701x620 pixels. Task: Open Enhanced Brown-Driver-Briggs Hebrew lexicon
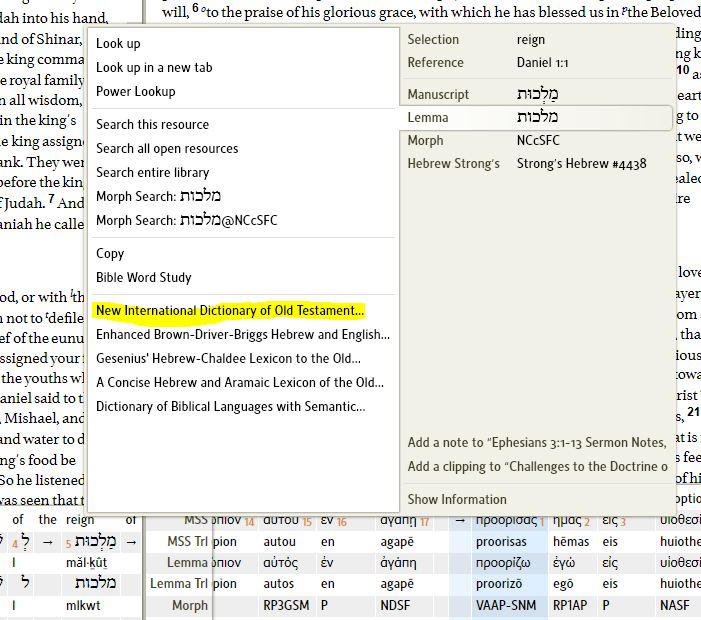tap(243, 335)
